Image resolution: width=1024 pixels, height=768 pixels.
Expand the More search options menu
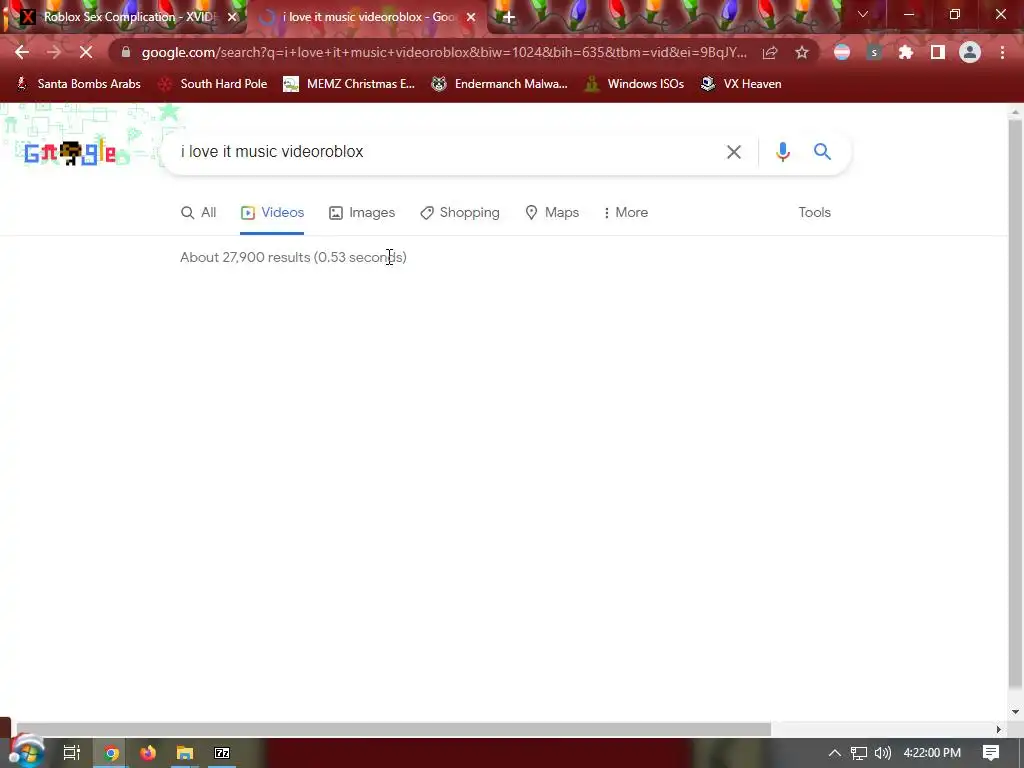click(626, 212)
